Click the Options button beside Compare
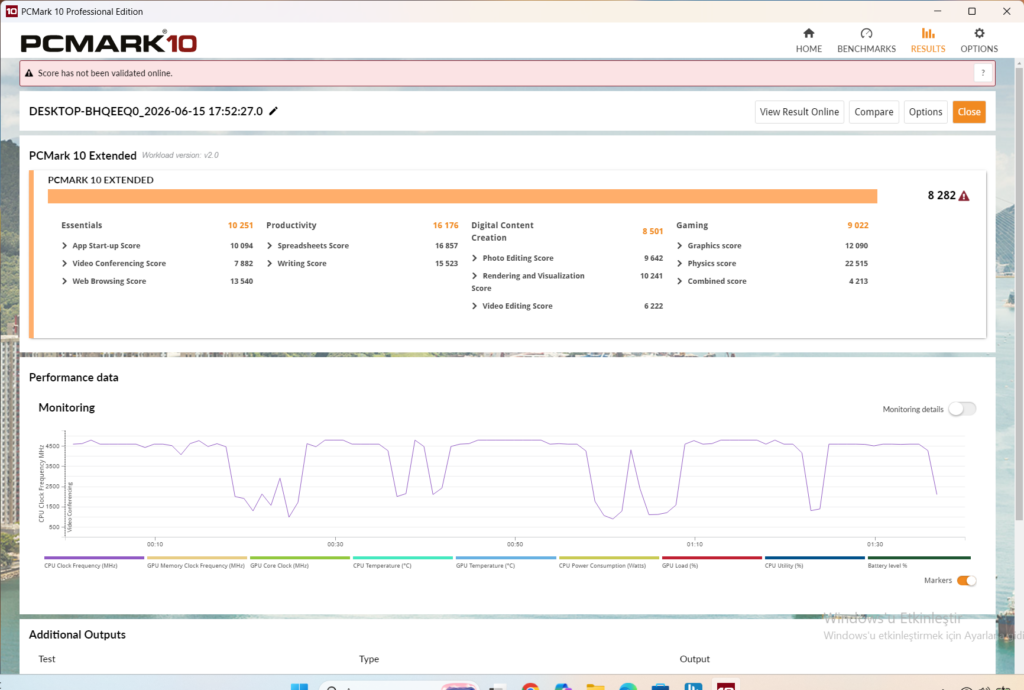Image resolution: width=1024 pixels, height=690 pixels. [925, 112]
